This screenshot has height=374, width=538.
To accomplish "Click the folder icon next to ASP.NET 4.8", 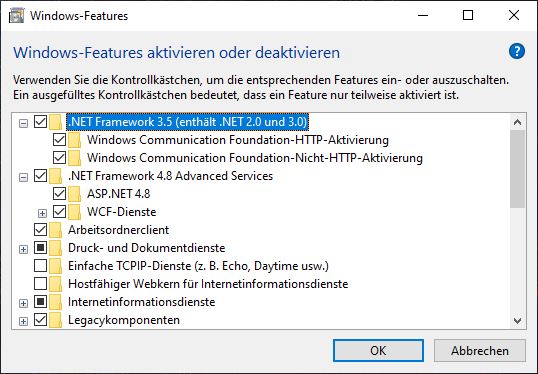I will point(74,194).
